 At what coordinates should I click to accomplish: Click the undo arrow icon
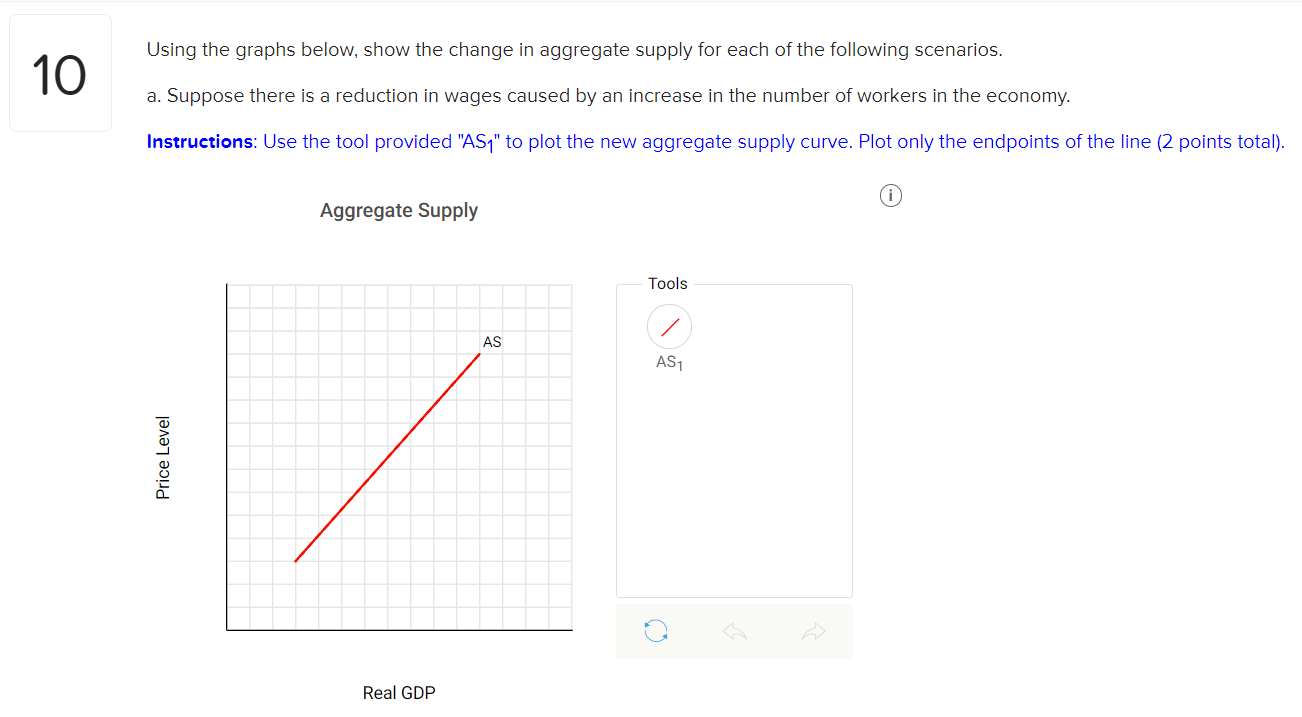point(734,631)
